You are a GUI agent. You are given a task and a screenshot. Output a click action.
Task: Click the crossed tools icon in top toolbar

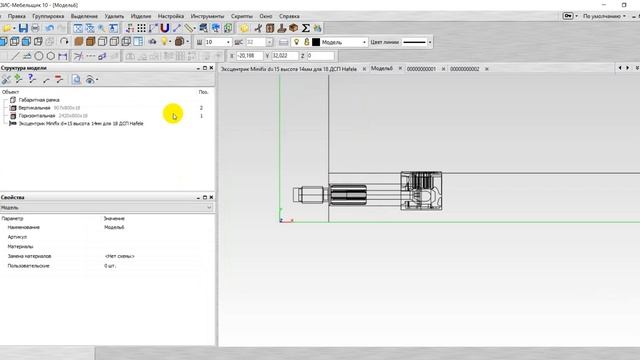258,28
